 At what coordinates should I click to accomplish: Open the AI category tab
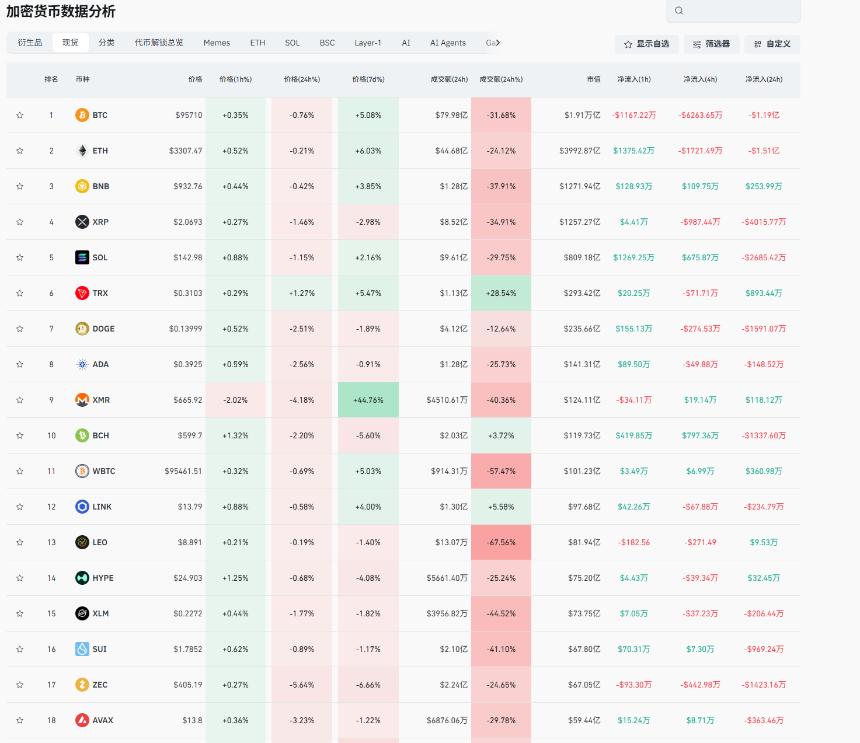point(406,43)
